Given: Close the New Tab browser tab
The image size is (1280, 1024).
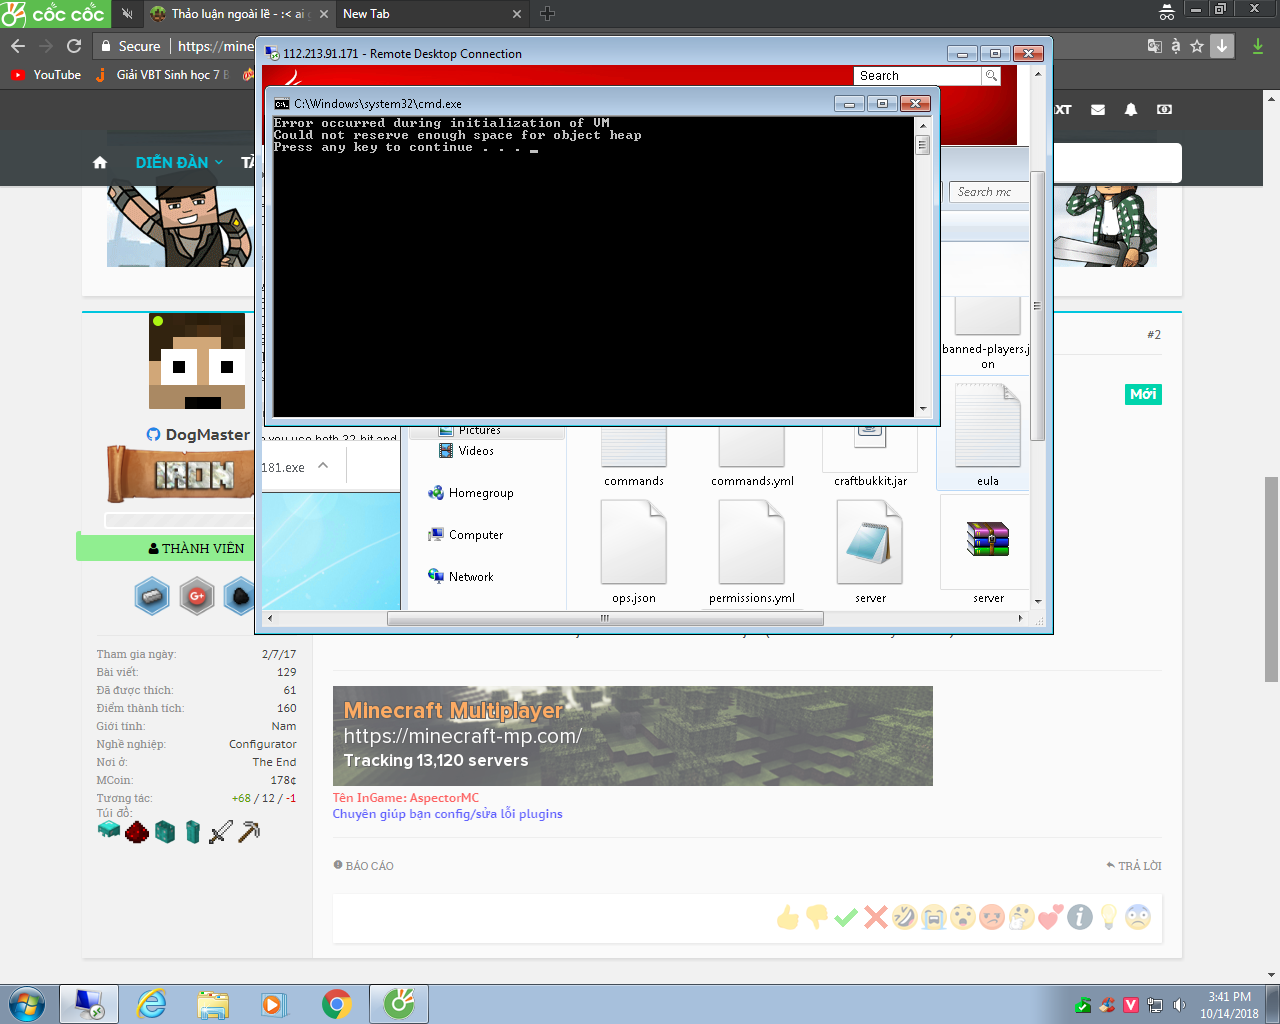Looking at the screenshot, I should 517,14.
